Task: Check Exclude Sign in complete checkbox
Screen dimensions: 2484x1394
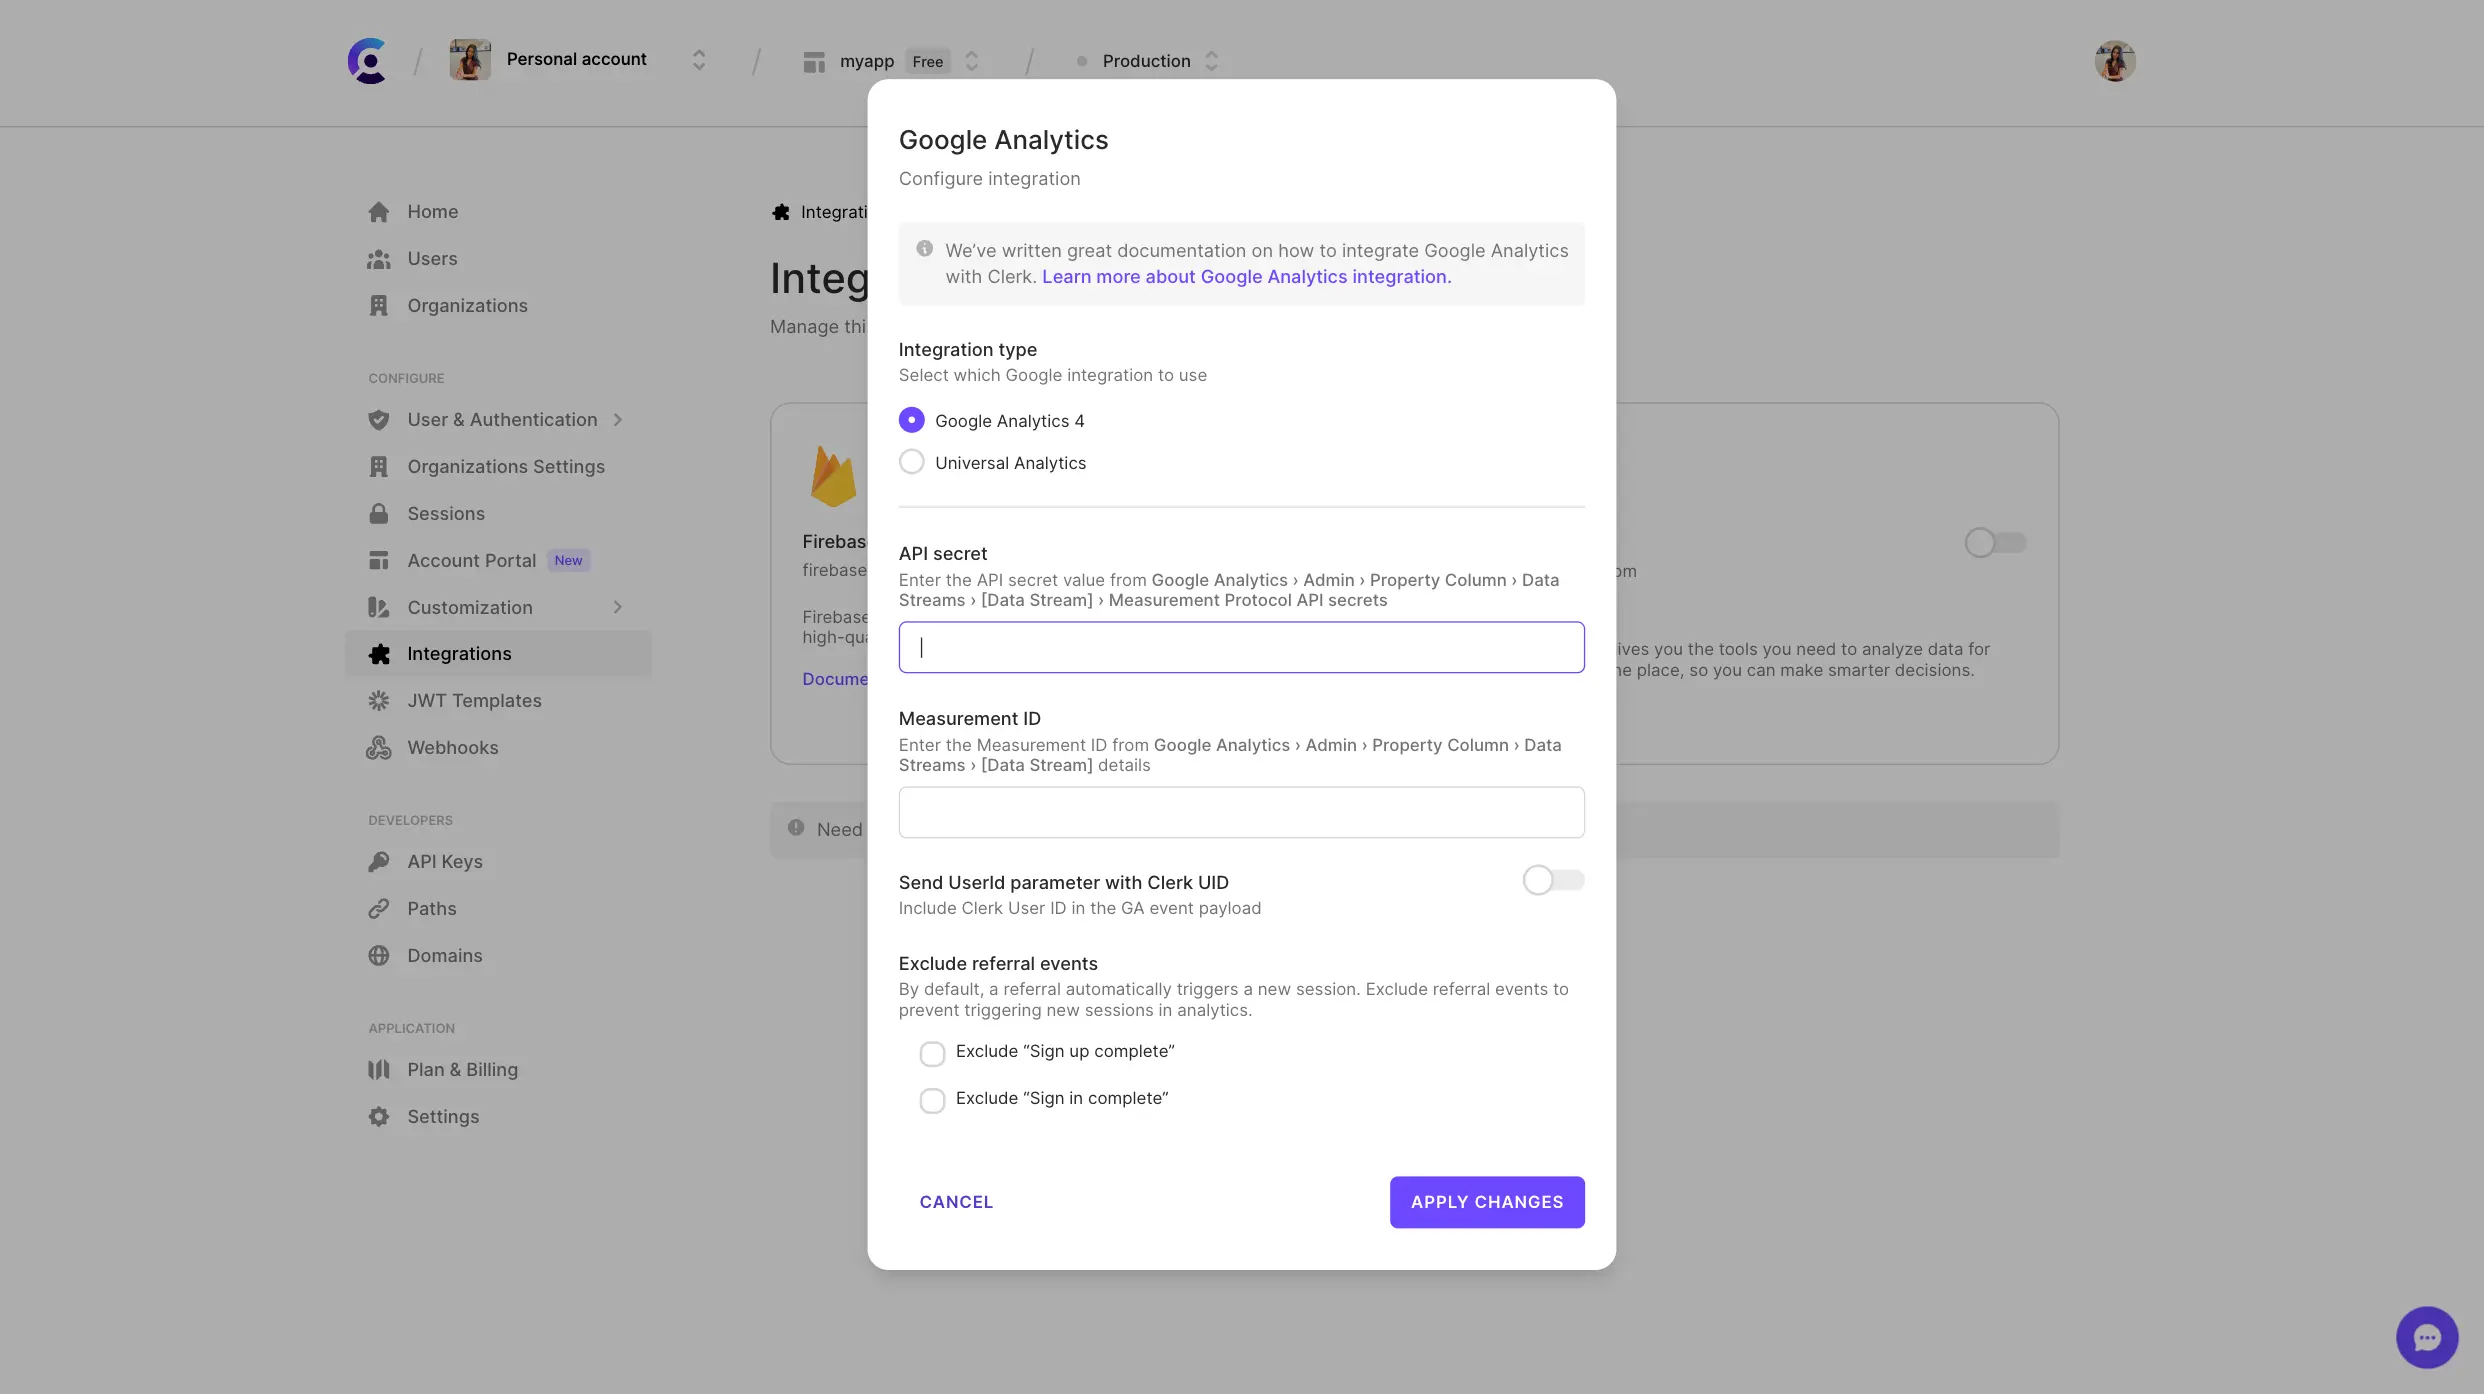Action: point(932,1099)
